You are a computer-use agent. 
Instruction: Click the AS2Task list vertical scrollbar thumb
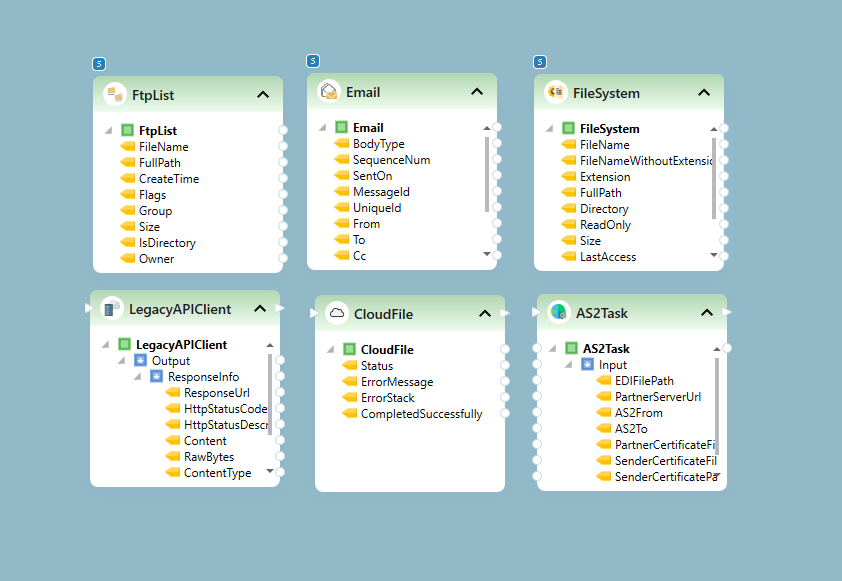tap(717, 406)
